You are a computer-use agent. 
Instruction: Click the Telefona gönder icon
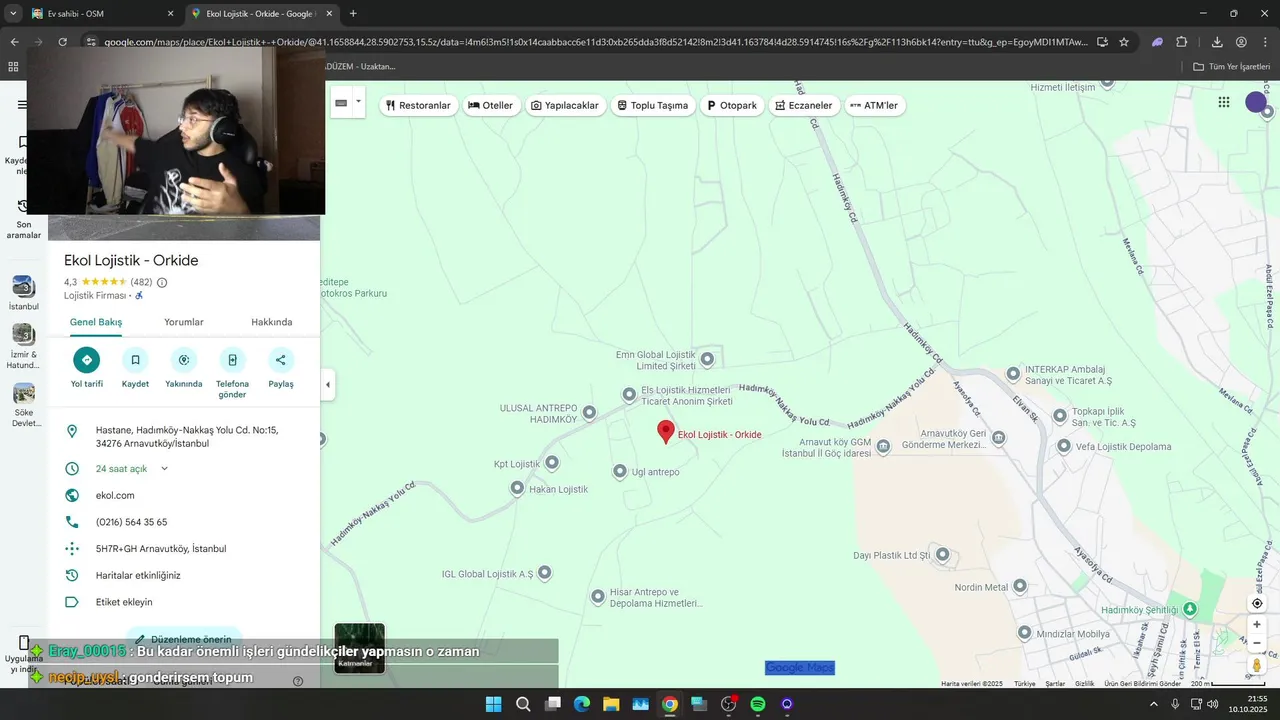[x=232, y=360]
